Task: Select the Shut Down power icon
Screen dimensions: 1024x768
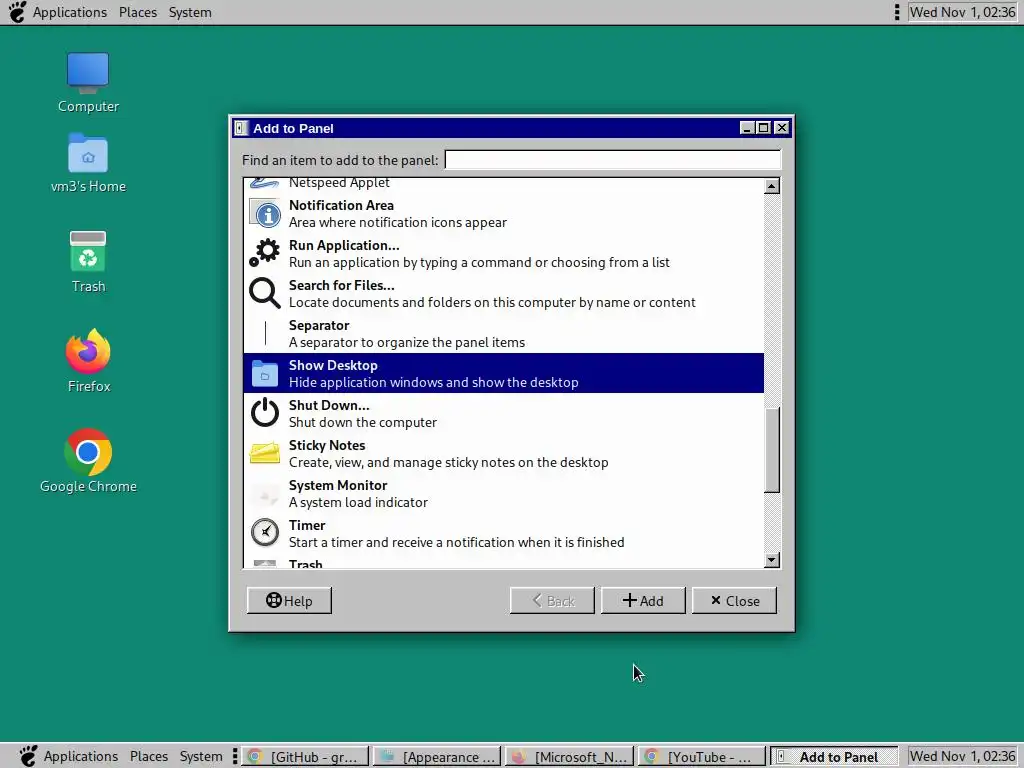Action: (264, 413)
